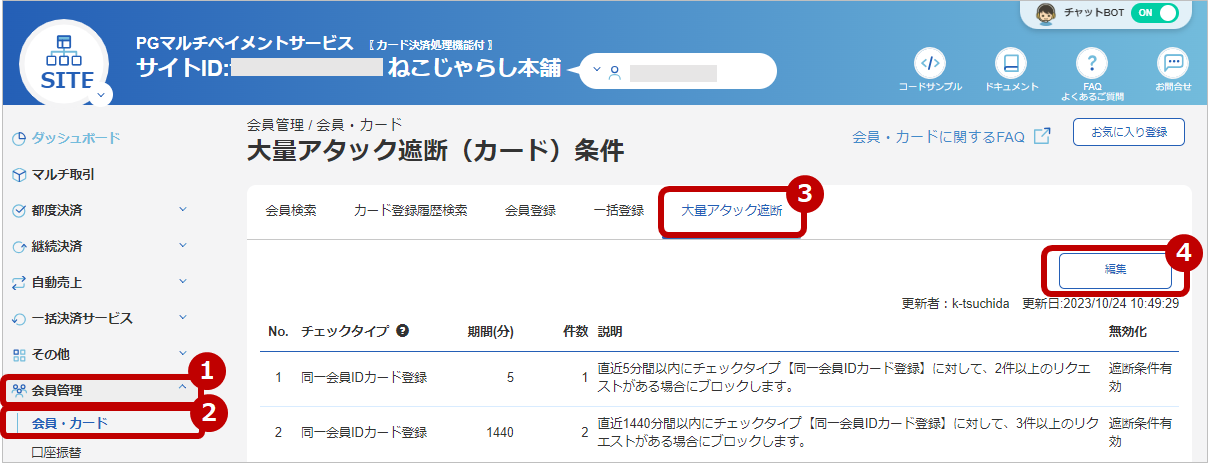This screenshot has width=1208, height=463.
Task: Switch to the 会員検索 tab
Action: (291, 211)
